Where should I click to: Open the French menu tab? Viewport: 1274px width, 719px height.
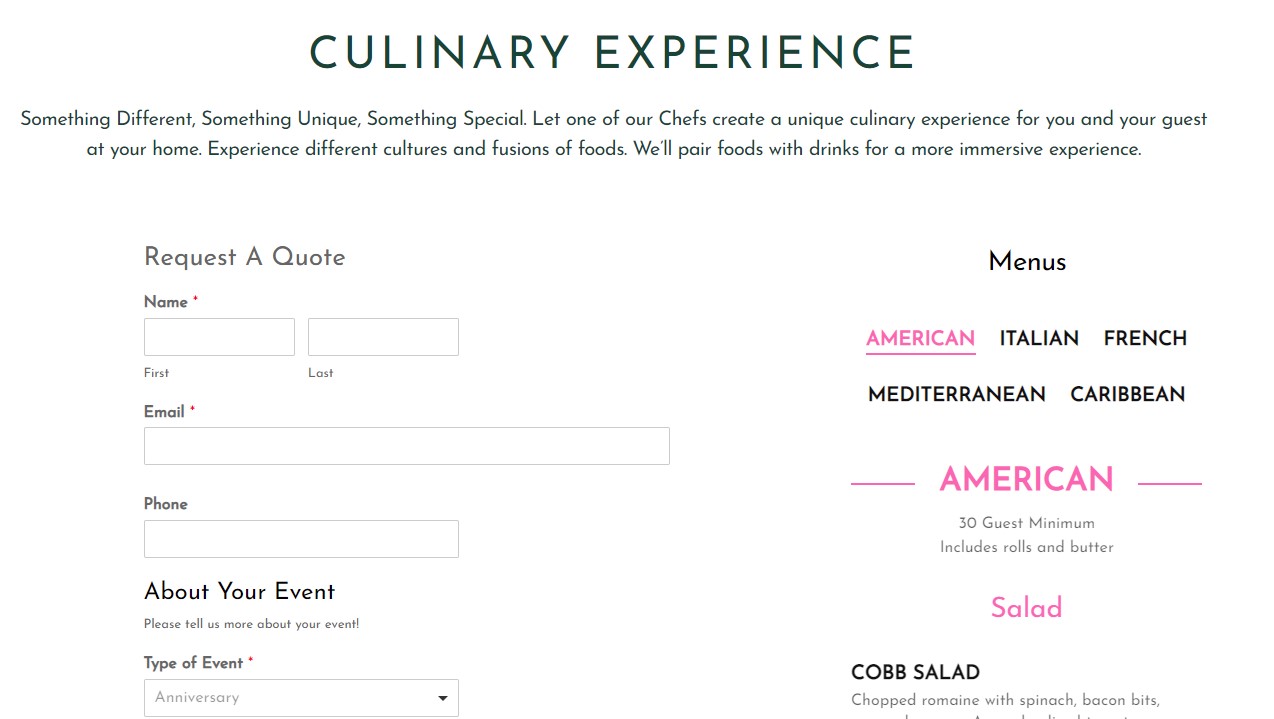[1145, 338]
